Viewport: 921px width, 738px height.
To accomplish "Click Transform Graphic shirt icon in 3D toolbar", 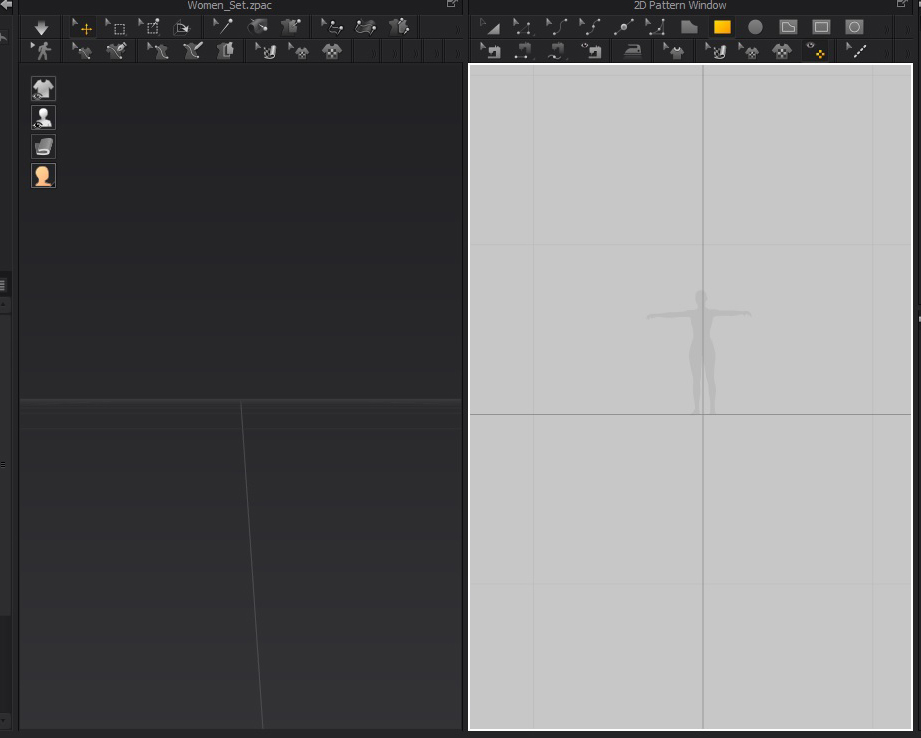I will pos(299,52).
